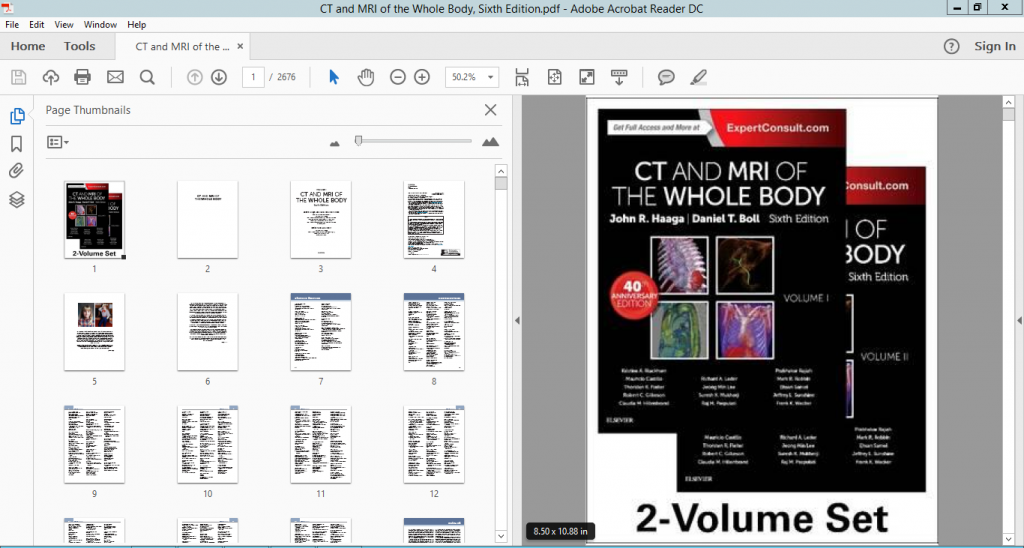Close the CT and MRI document tab
The image size is (1024, 548).
pos(240,46)
